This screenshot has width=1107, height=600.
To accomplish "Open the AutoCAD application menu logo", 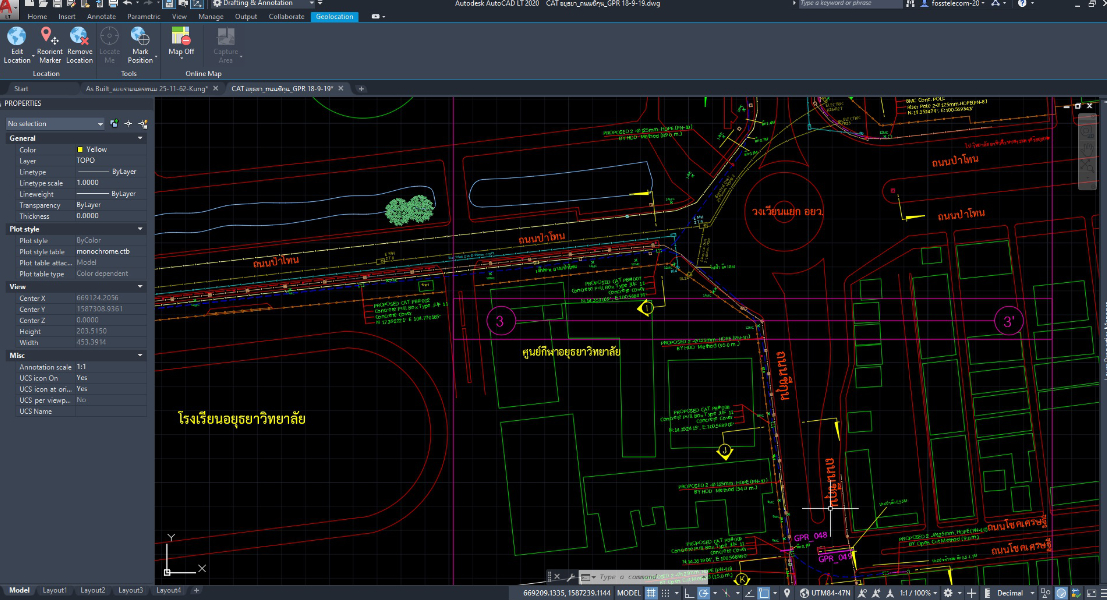I will (x=8, y=7).
